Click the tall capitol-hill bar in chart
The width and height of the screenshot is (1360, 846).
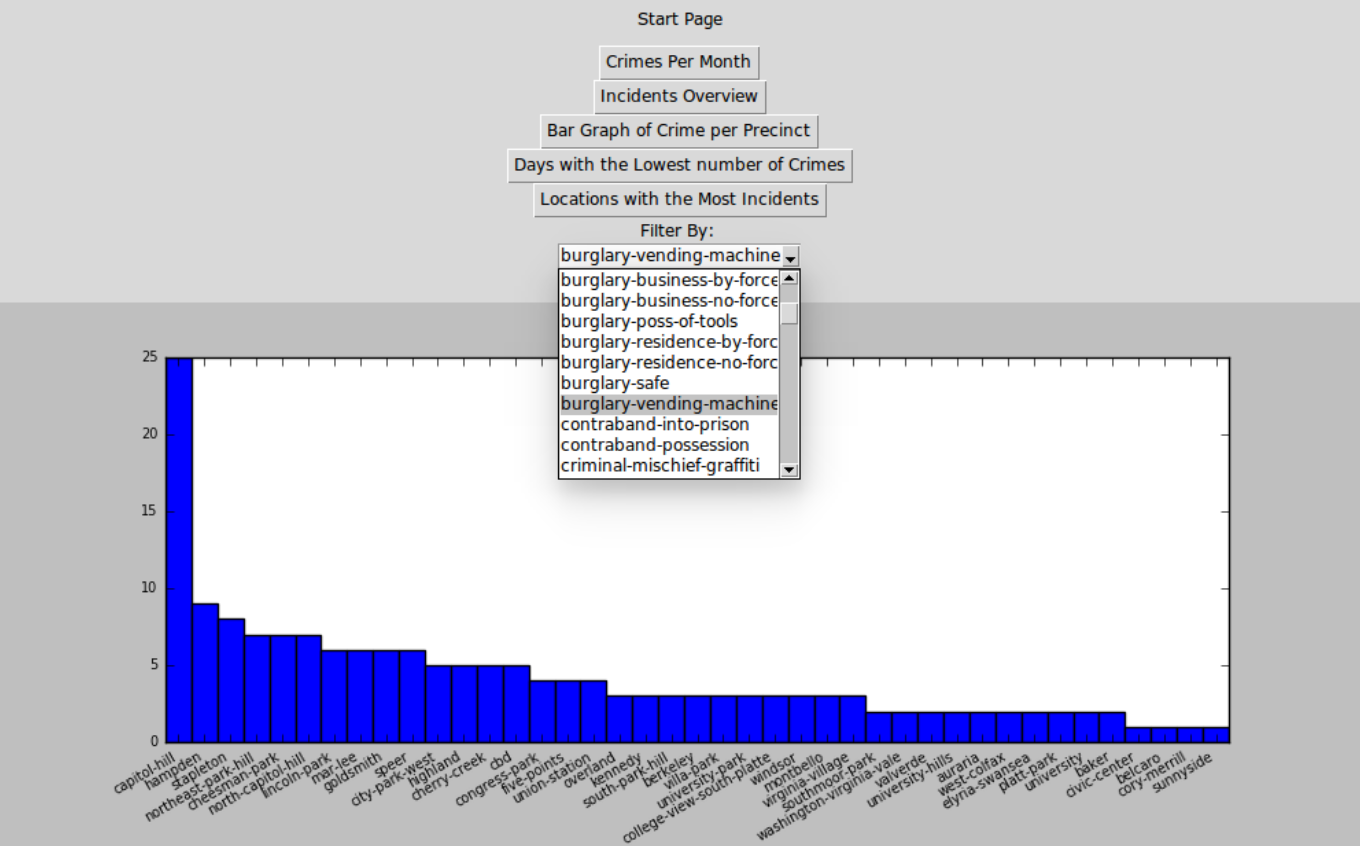pos(179,550)
